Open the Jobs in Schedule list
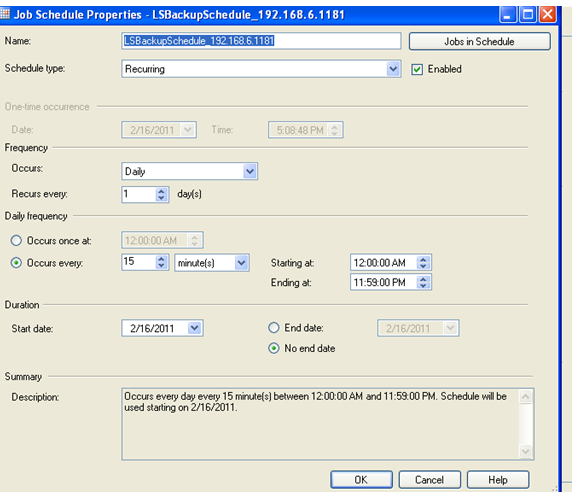Viewport: 580px width, 493px height. (x=479, y=41)
